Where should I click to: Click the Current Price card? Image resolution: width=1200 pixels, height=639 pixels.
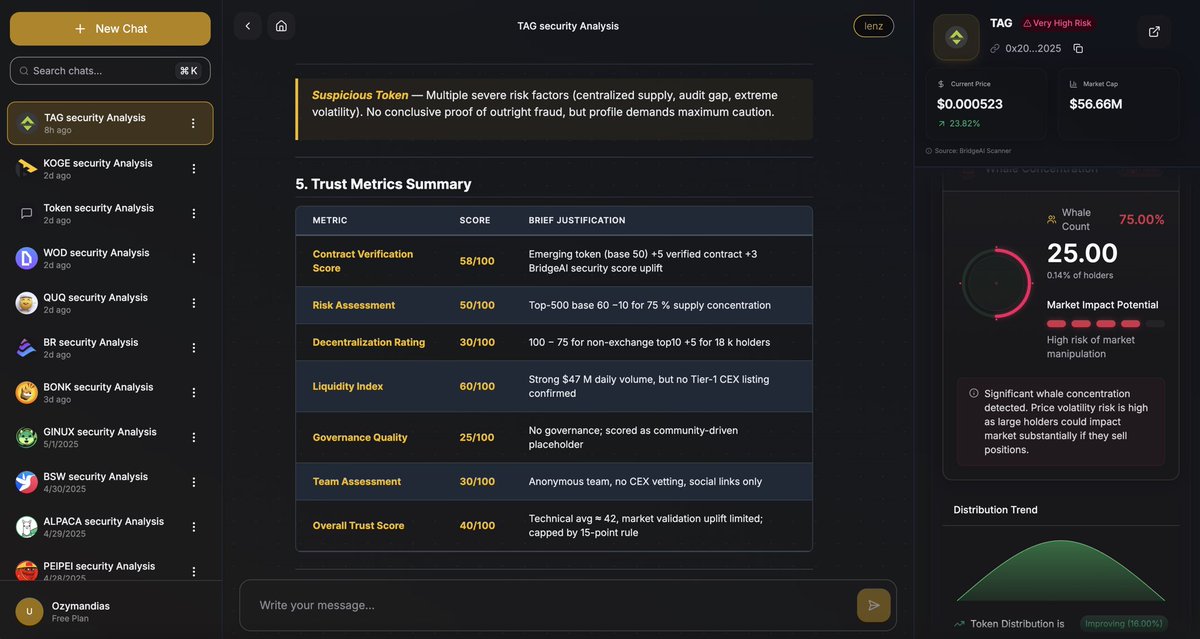[x=986, y=104]
